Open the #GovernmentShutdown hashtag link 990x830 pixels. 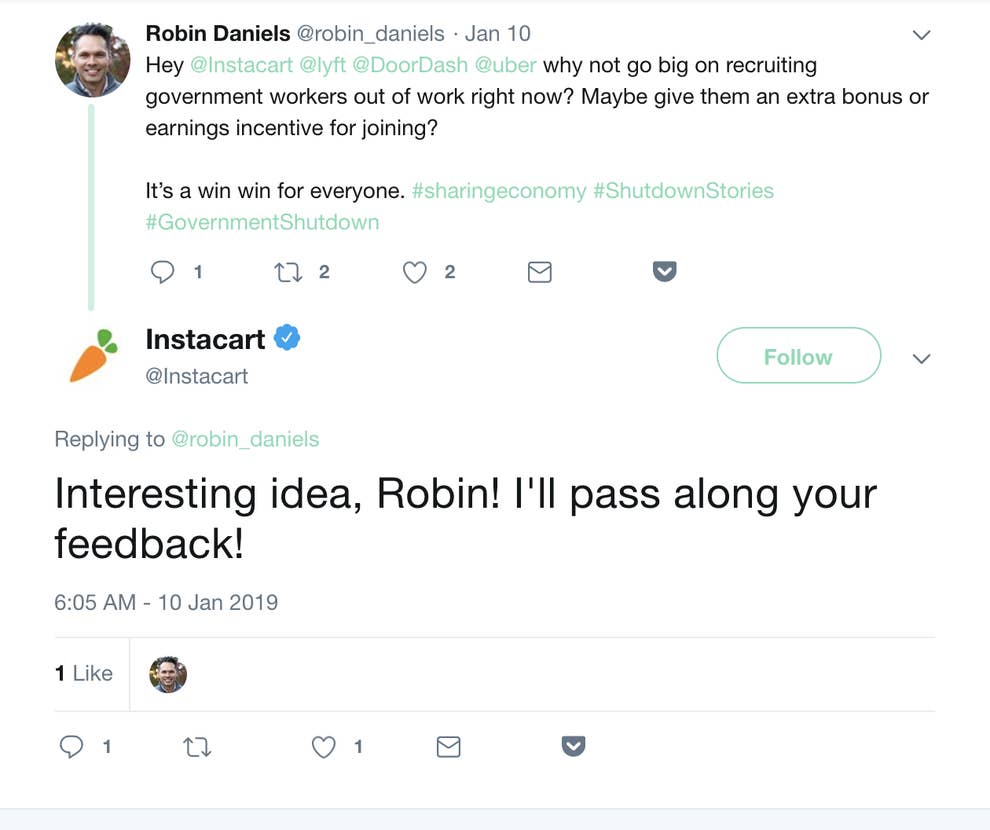(262, 222)
